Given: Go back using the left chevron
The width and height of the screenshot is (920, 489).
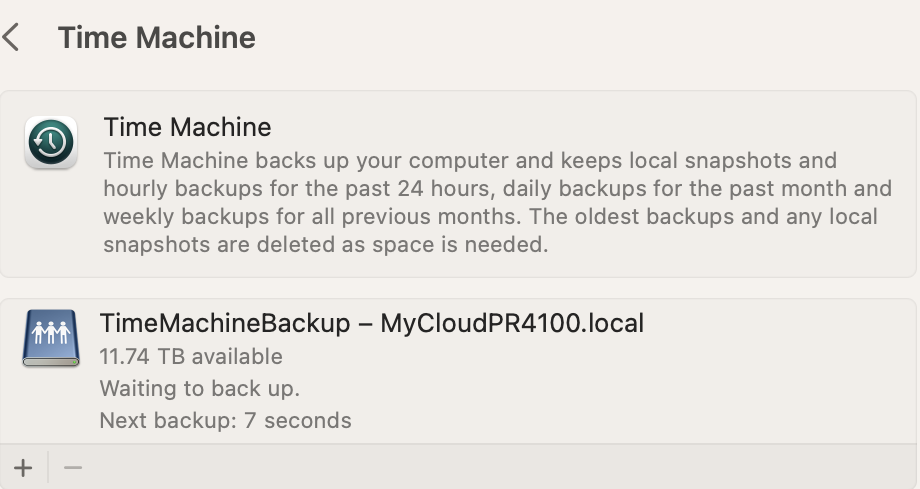Looking at the screenshot, I should 12,38.
